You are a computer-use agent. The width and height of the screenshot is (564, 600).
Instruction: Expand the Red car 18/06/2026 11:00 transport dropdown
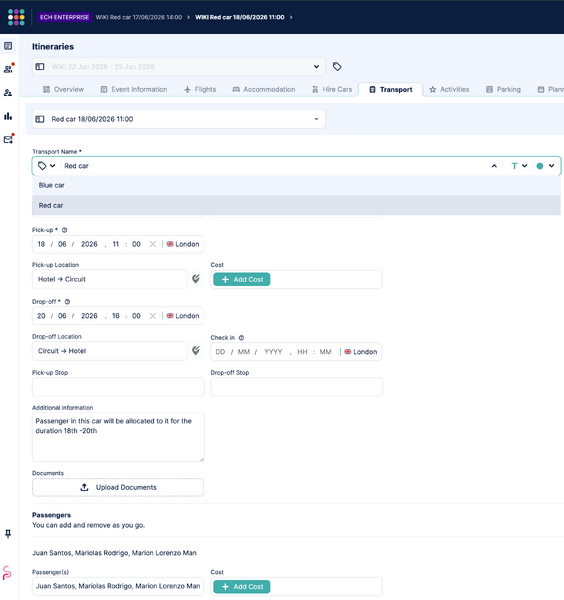316,119
